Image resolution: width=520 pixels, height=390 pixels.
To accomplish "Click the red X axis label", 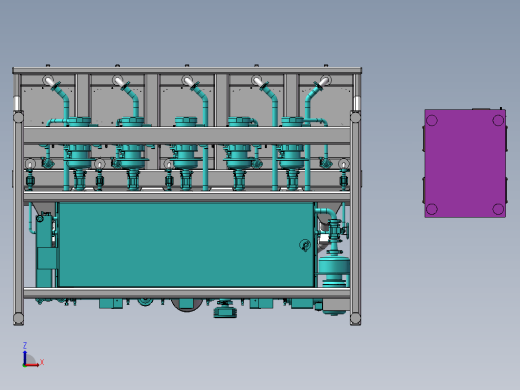I will click(42, 362).
